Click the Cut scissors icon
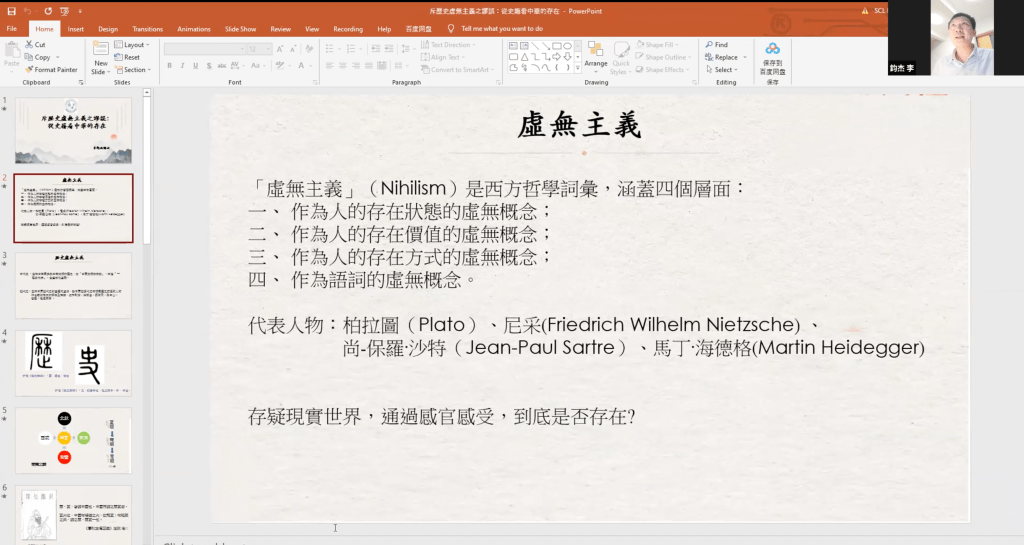 point(28,45)
